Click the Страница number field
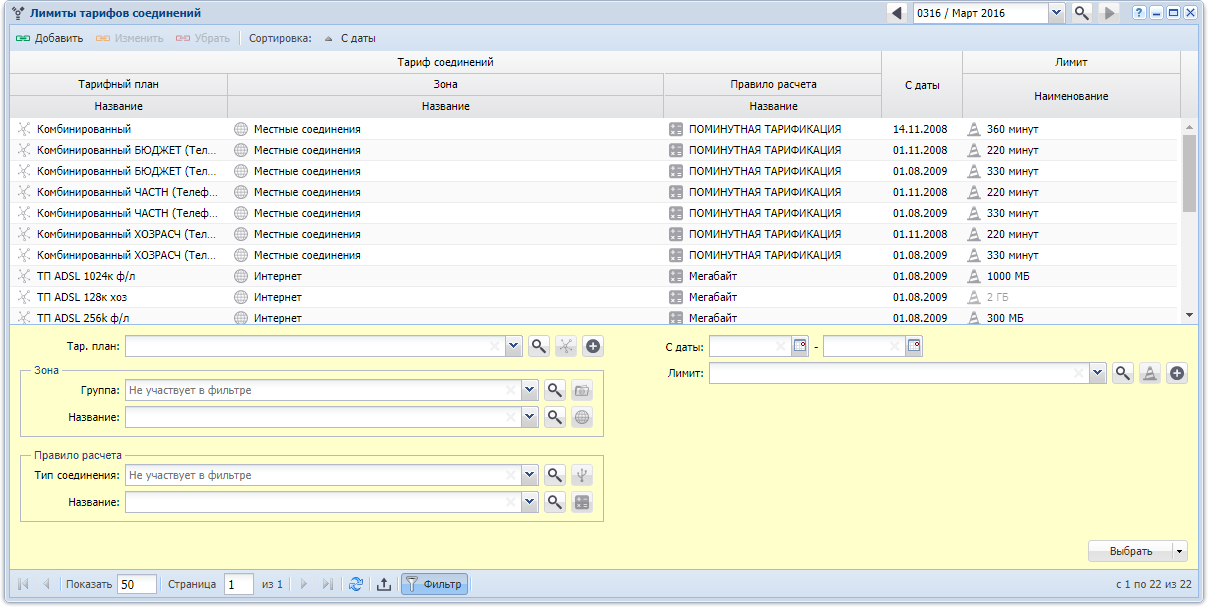The height and width of the screenshot is (607, 1208). tap(239, 584)
